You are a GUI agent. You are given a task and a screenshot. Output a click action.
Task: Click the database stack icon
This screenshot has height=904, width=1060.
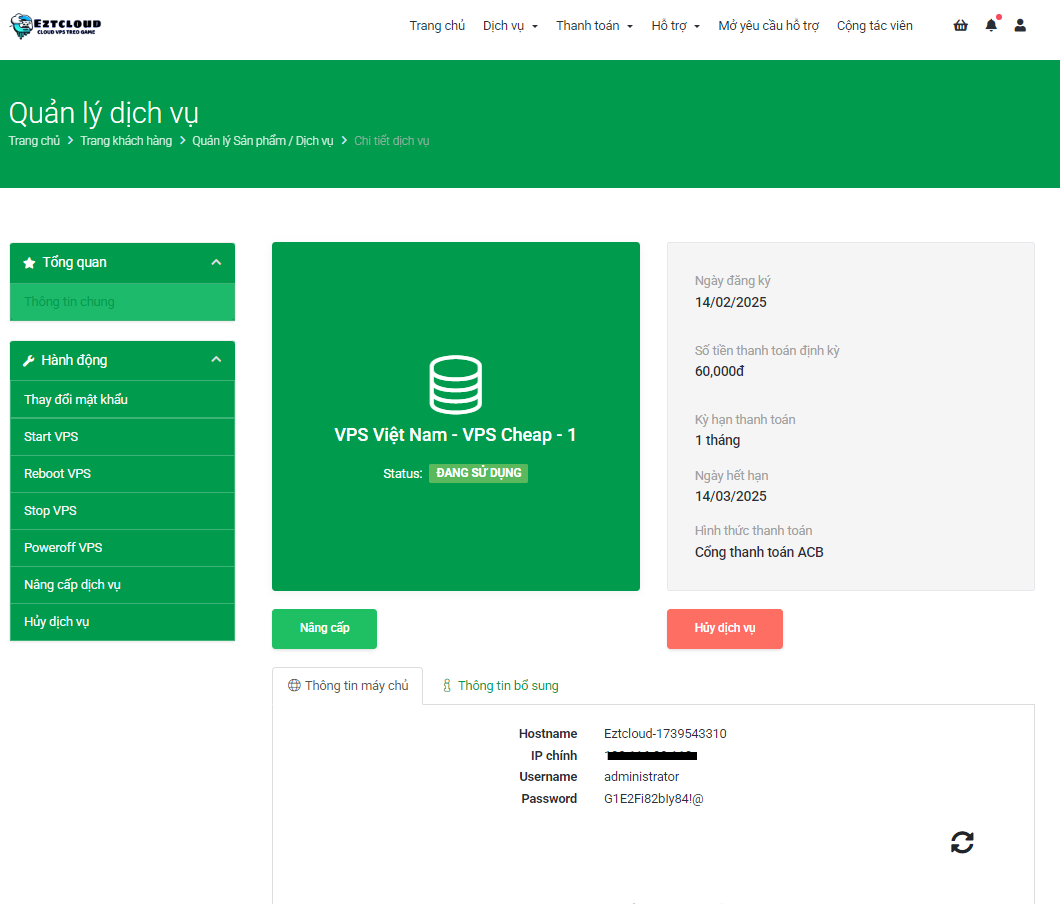(x=455, y=385)
